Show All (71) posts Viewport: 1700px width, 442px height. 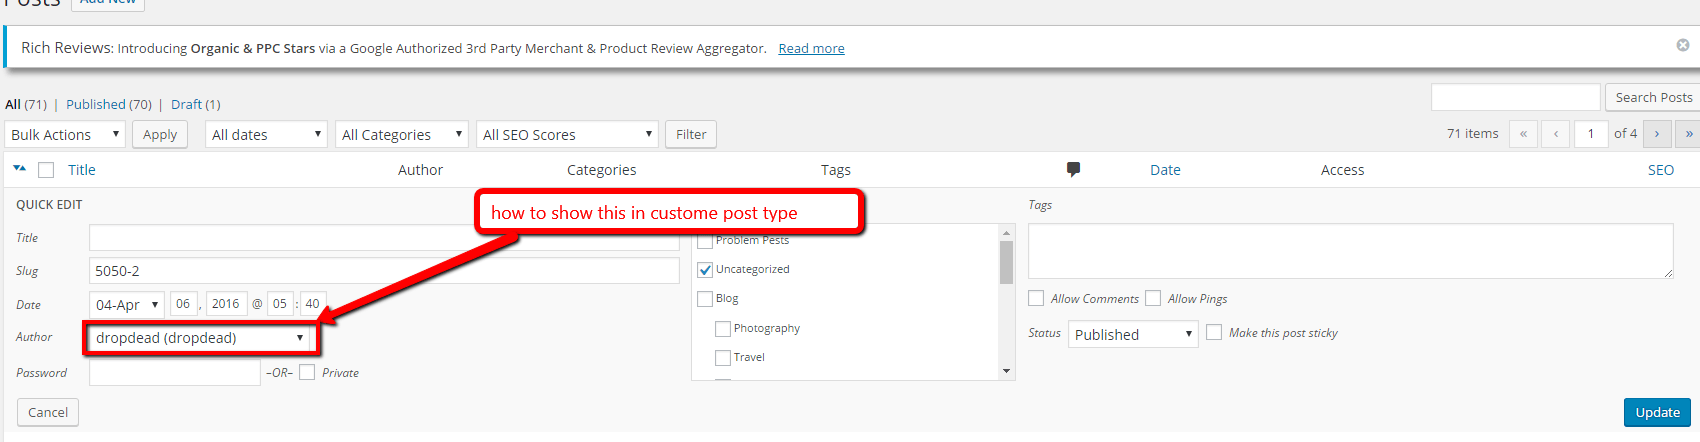tap(26, 104)
